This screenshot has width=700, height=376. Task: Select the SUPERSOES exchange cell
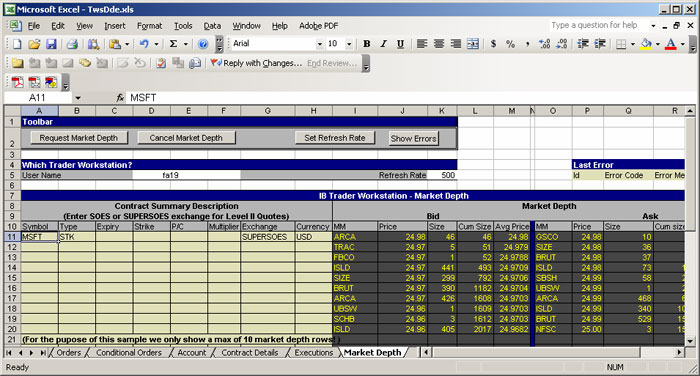pos(268,237)
